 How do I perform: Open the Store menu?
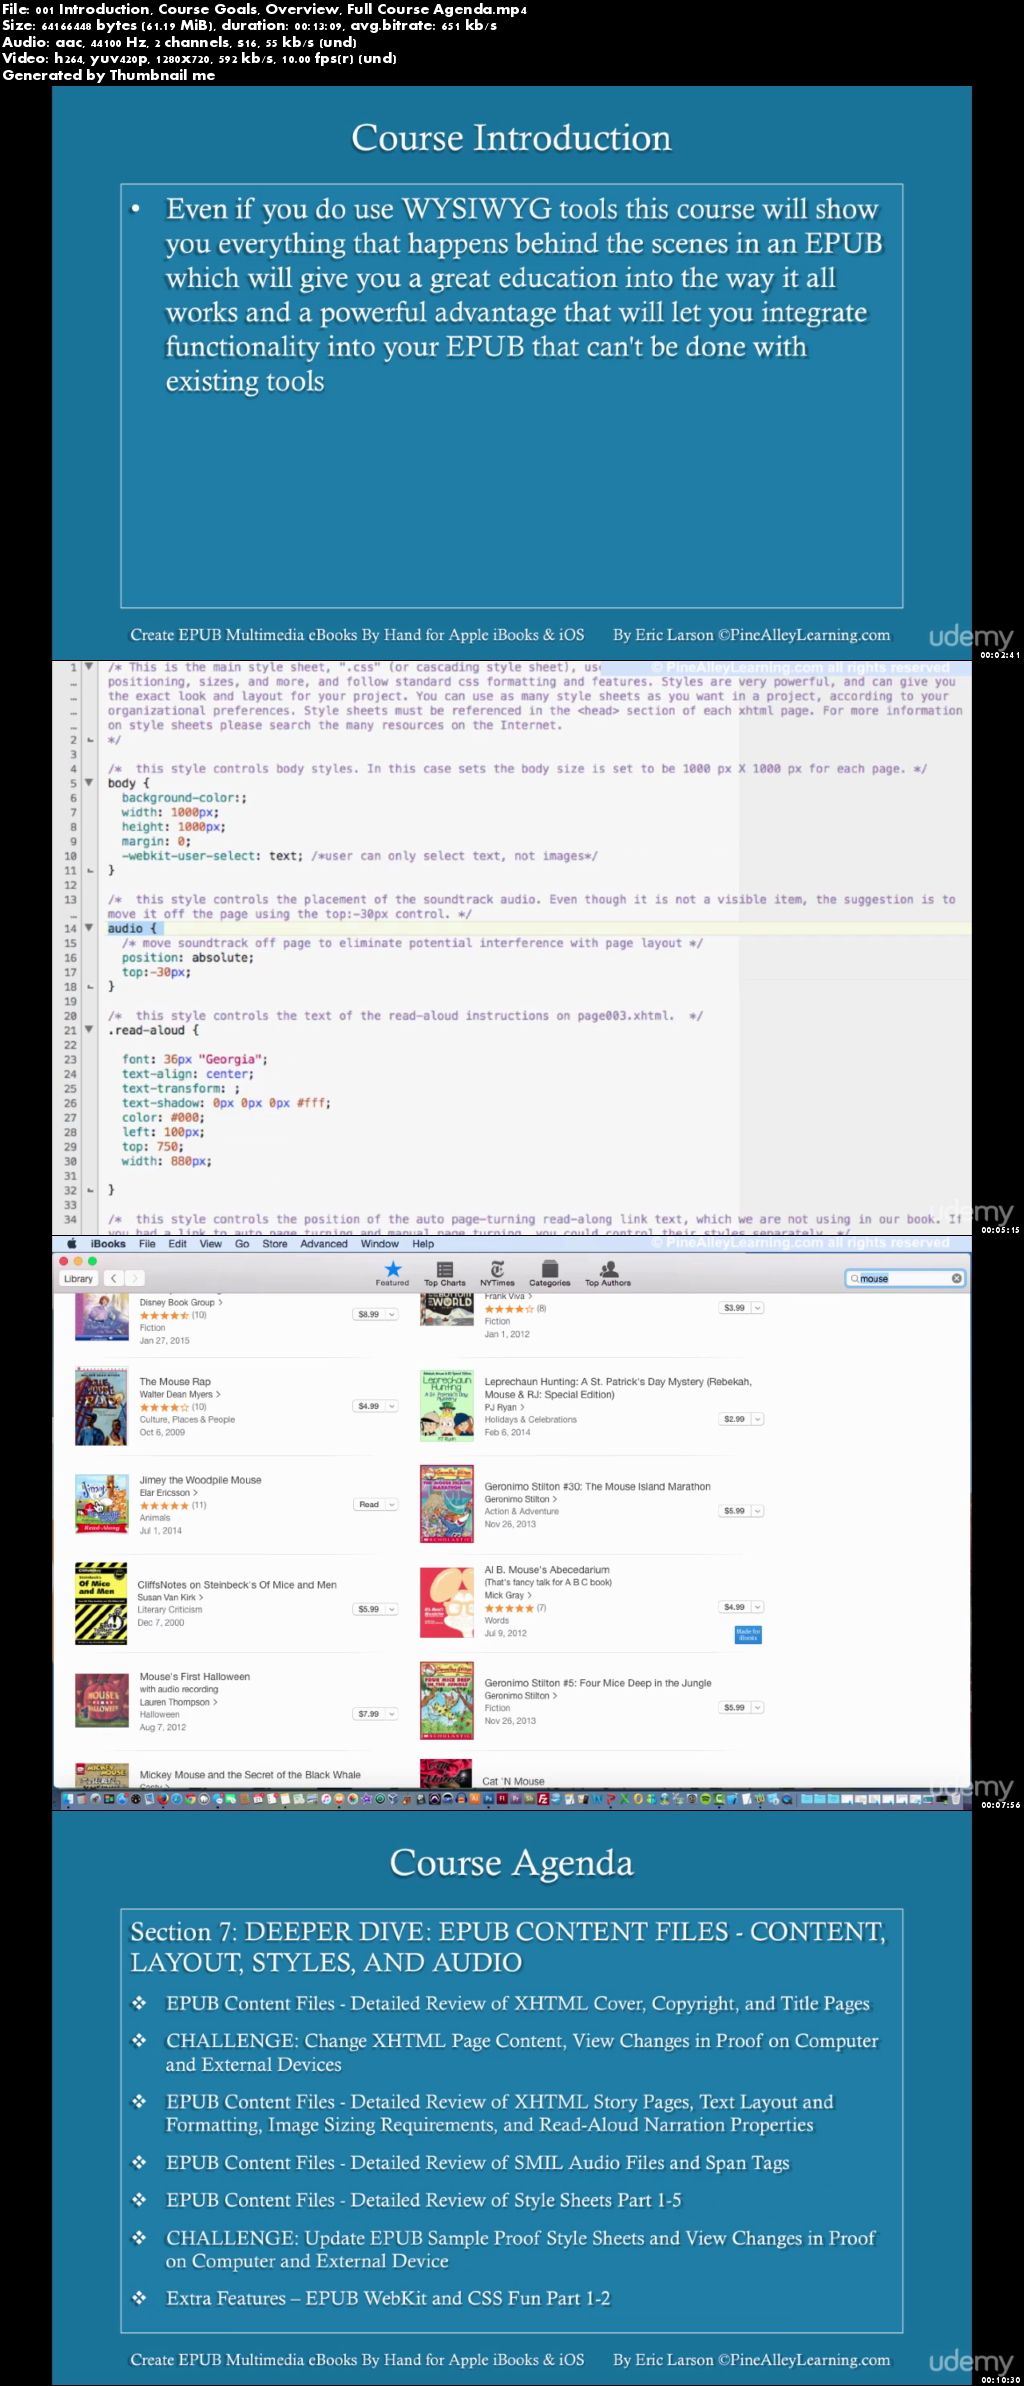pos(275,1244)
